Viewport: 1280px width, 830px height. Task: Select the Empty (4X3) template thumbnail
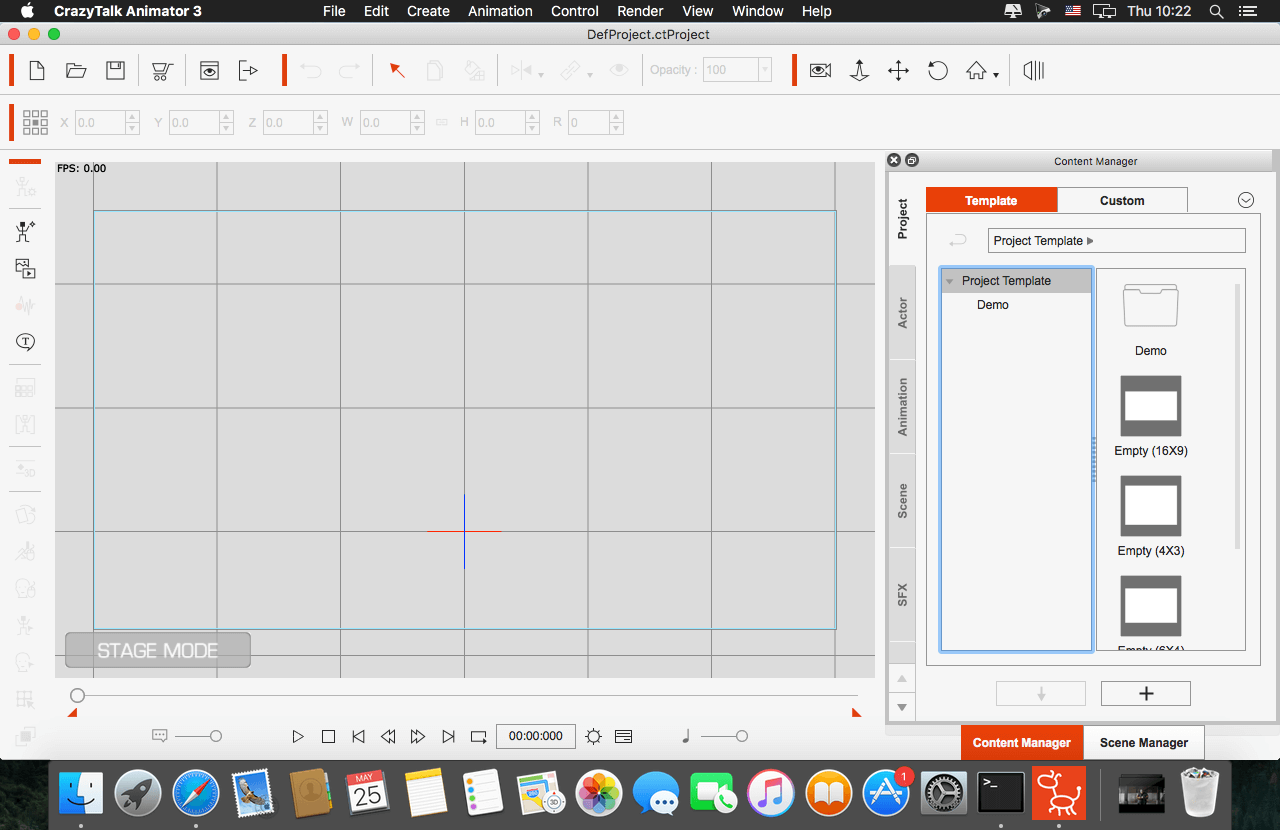(1151, 505)
